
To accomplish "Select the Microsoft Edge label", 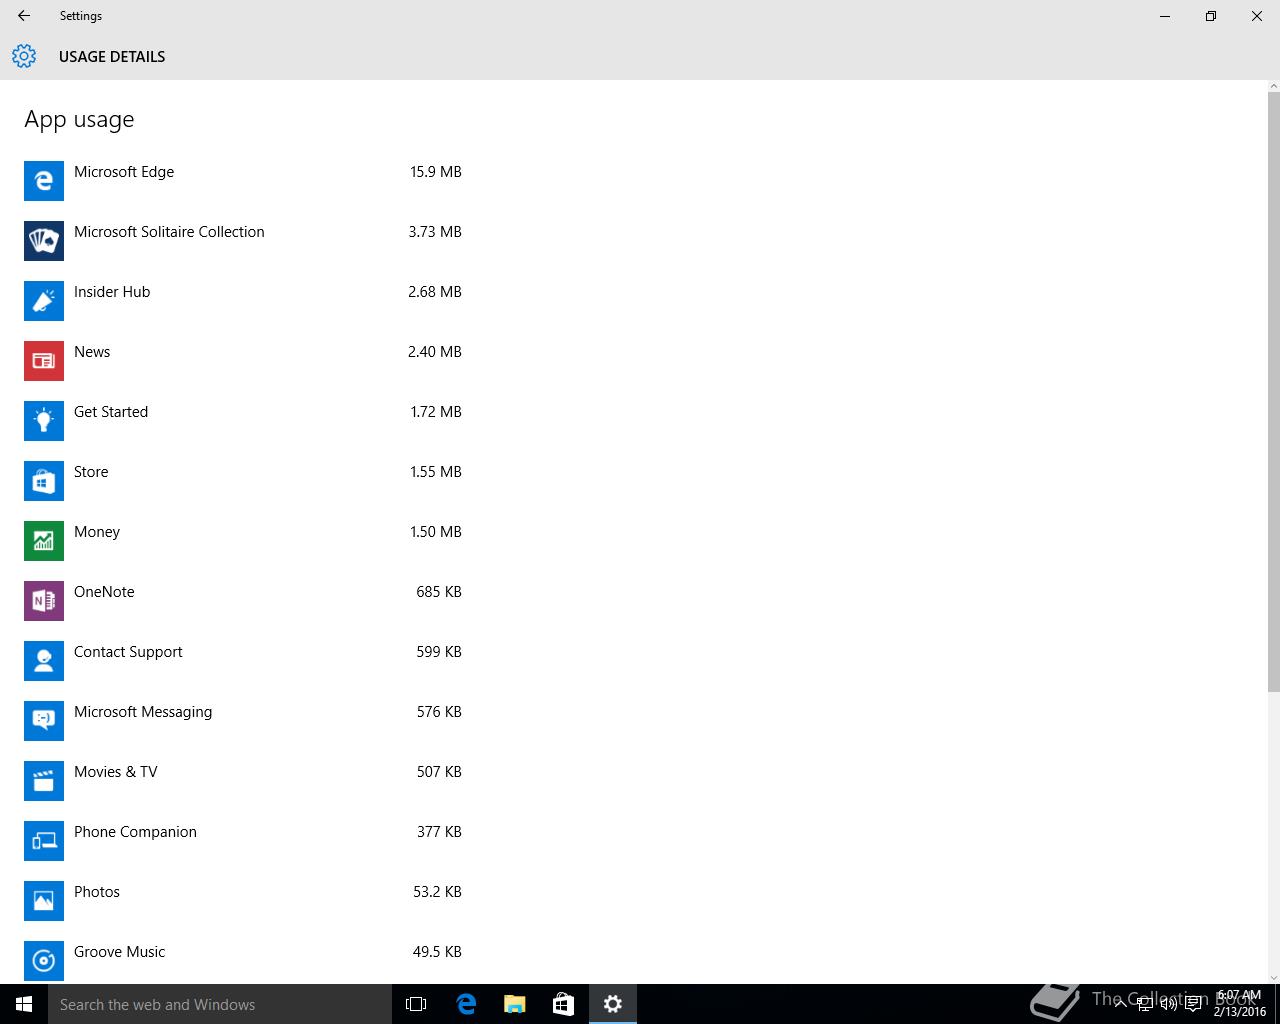I will [124, 172].
